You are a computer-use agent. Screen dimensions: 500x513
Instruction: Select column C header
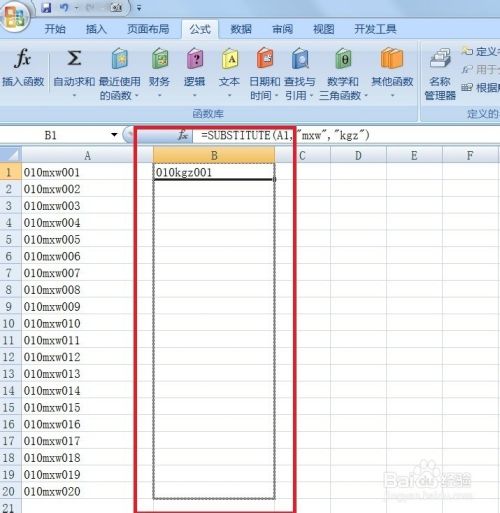pos(302,155)
